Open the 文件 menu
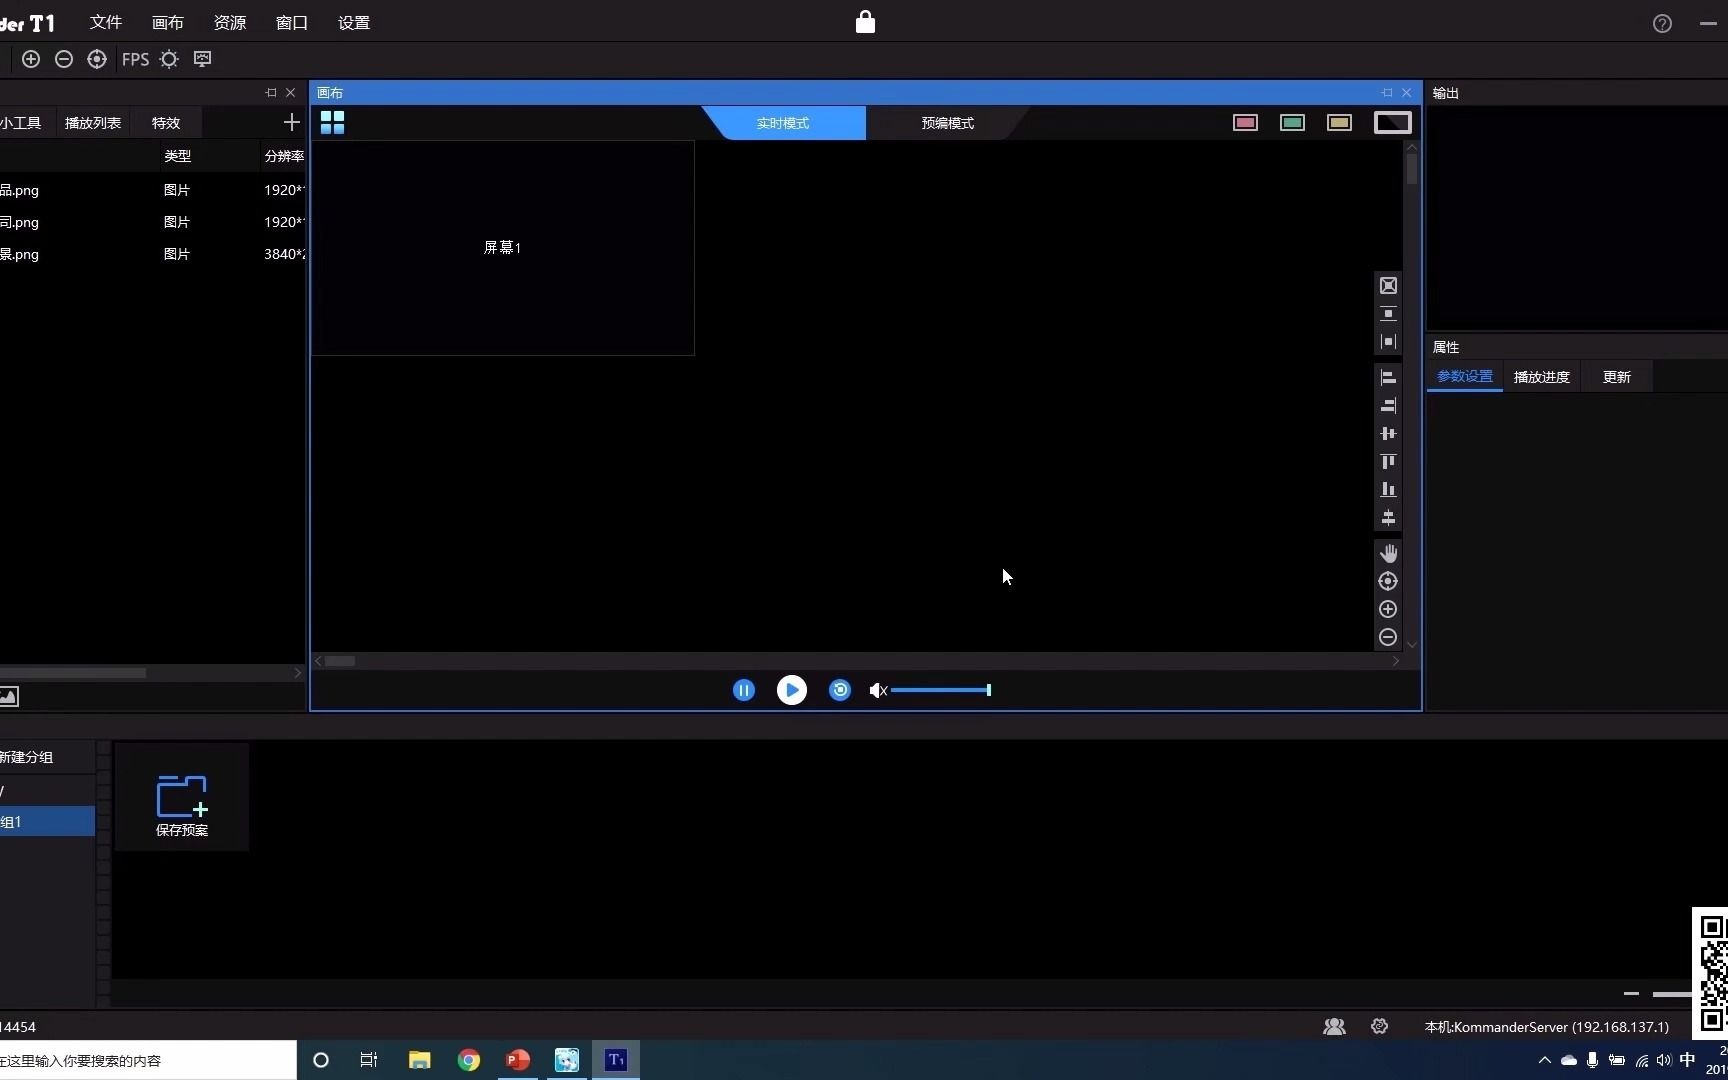The width and height of the screenshot is (1728, 1080). point(106,22)
